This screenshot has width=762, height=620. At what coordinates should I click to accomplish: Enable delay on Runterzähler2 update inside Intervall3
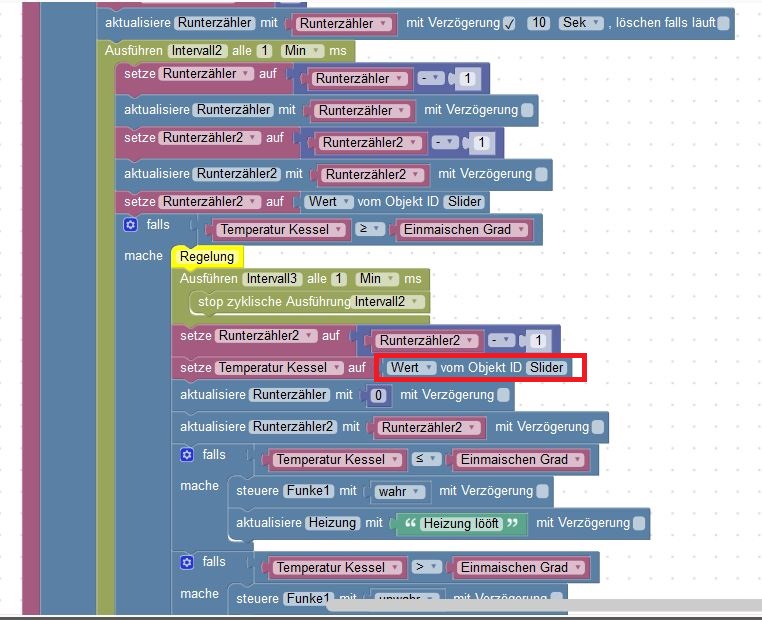598,427
